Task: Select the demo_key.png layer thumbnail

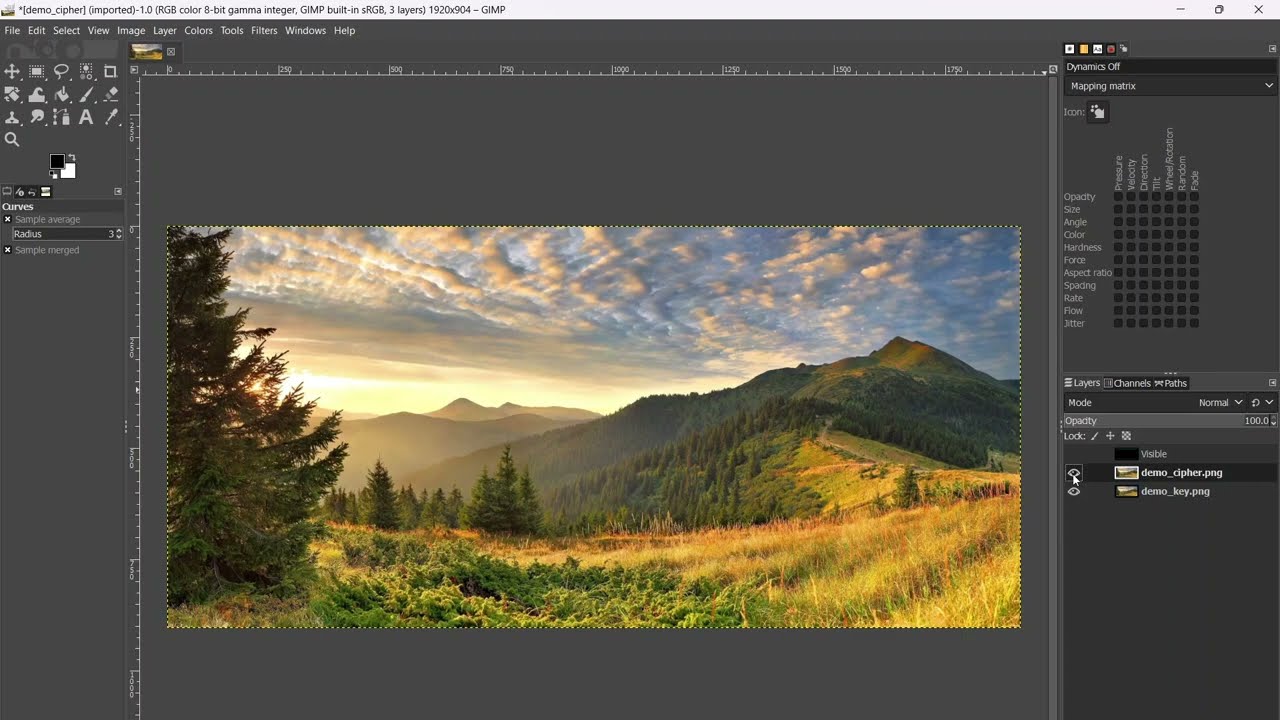Action: 1126,492
